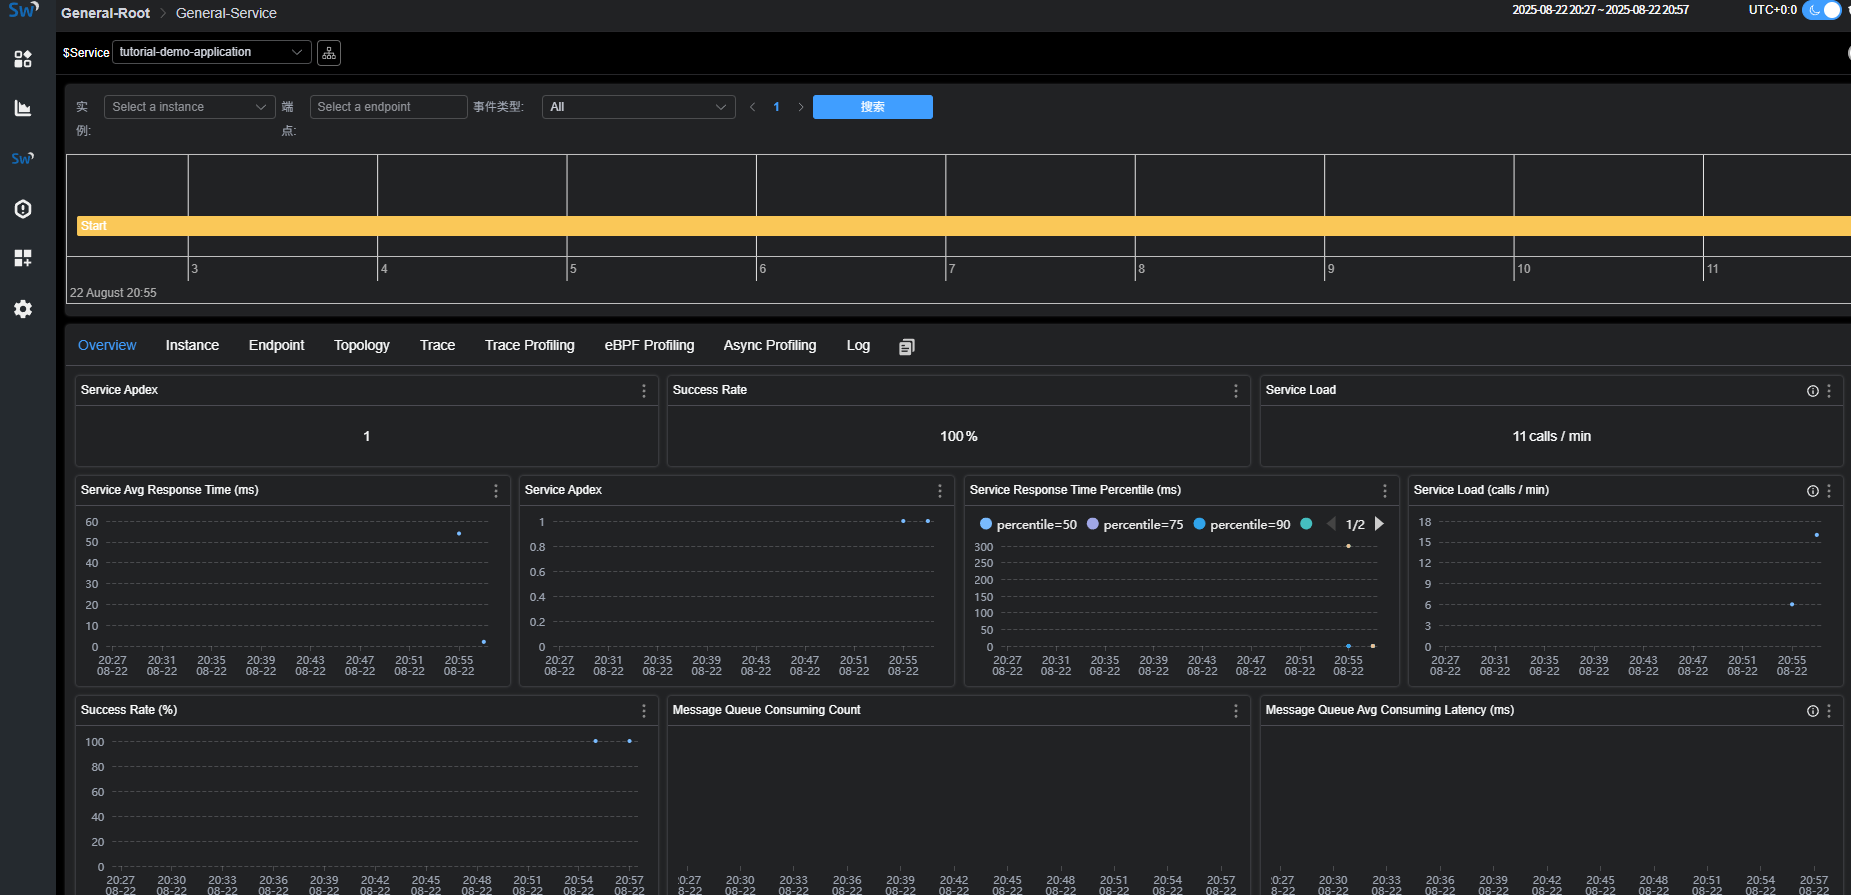Open the Select a instance dropdown

pyautogui.click(x=189, y=107)
